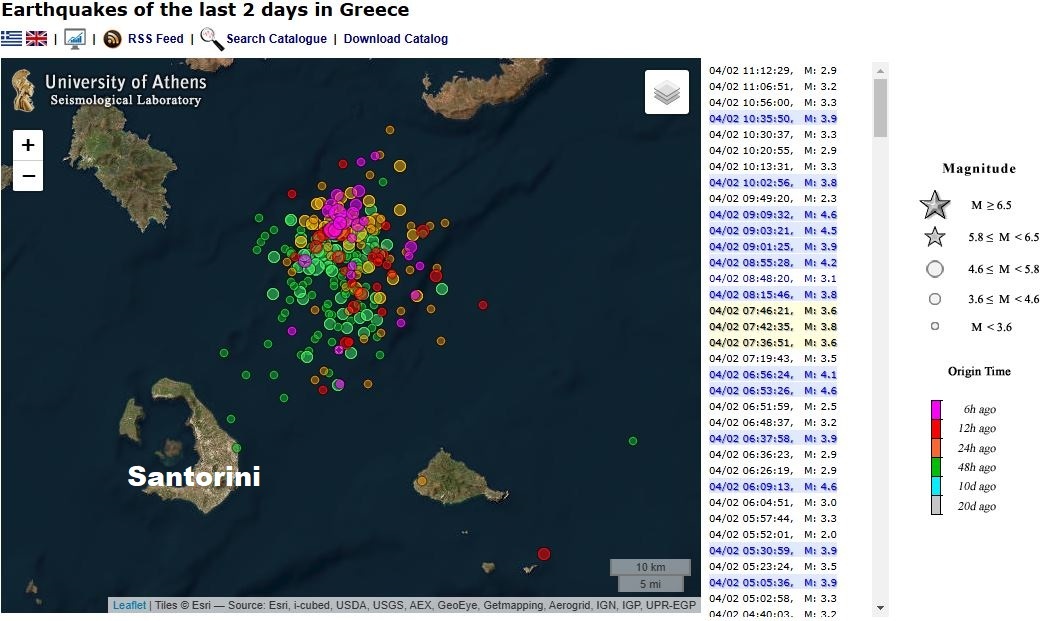The height and width of the screenshot is (621, 1049).
Task: Click the orange RSS feed icon
Action: pyautogui.click(x=113, y=39)
